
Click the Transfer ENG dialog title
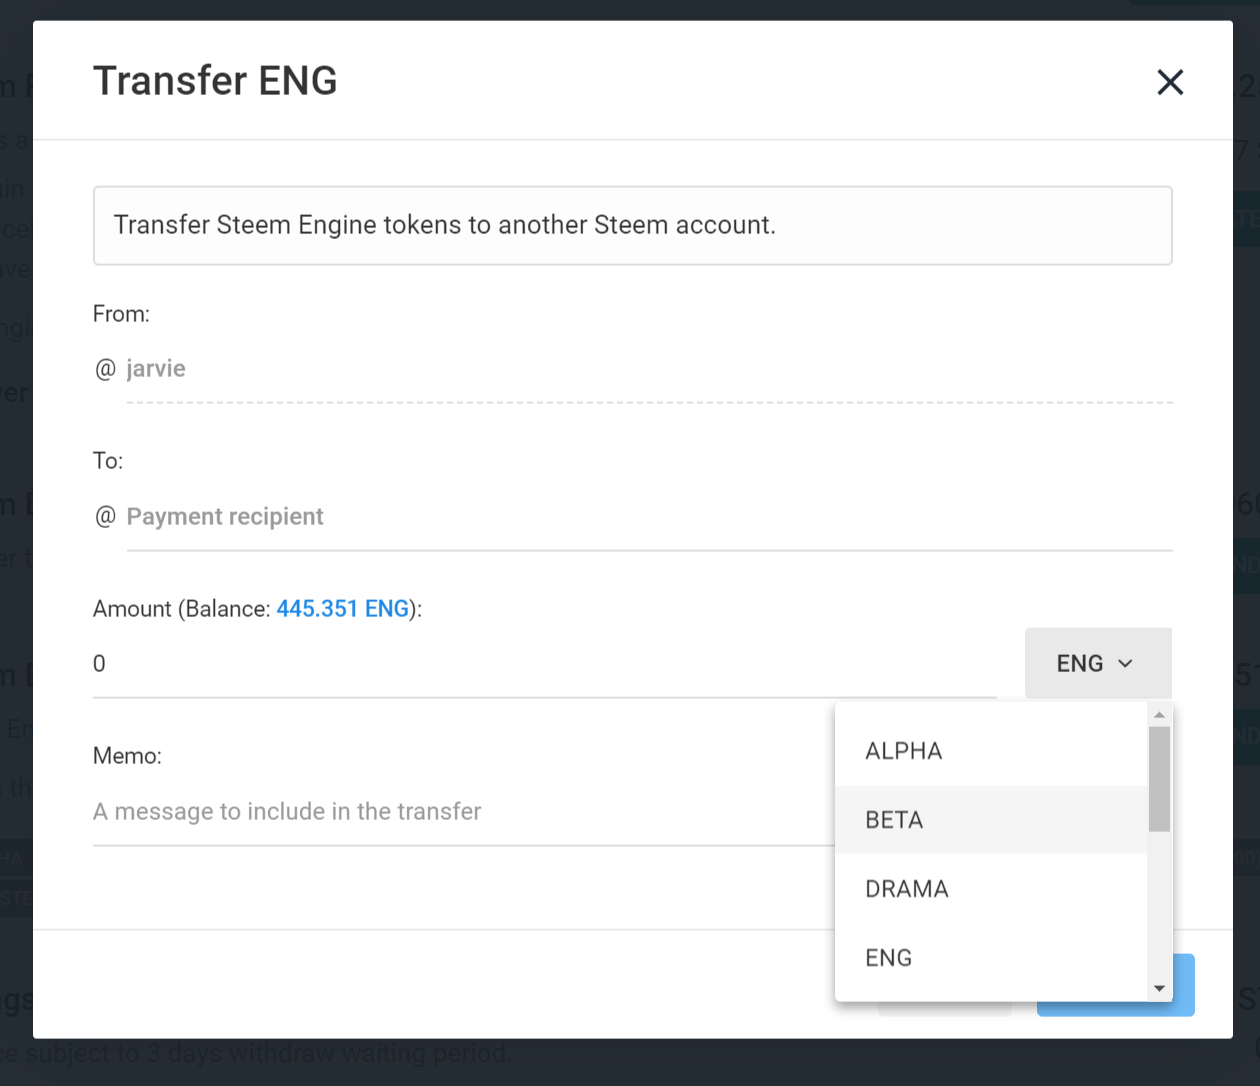coord(215,81)
